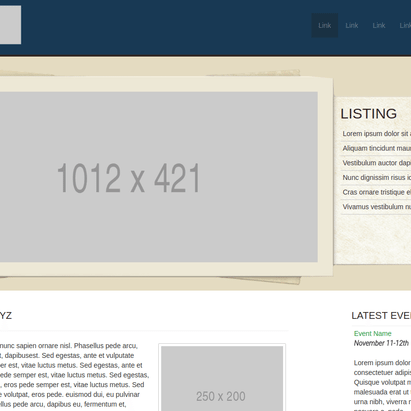Click the gray logo placeholder in header
Viewport: 411px width, 411px height.
(10, 25)
